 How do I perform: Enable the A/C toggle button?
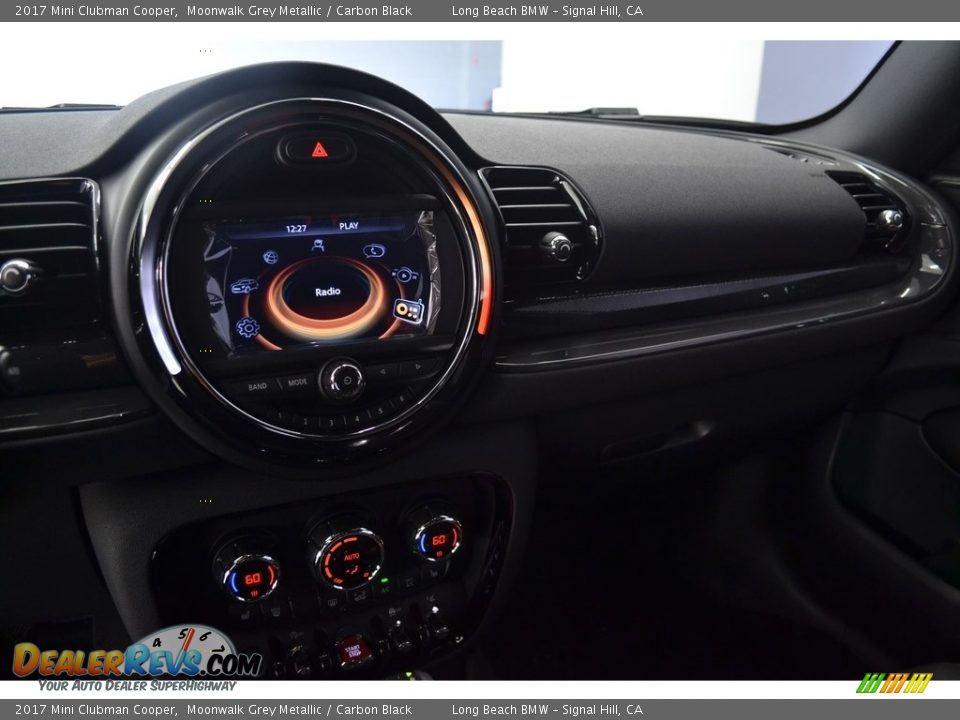click(383, 588)
